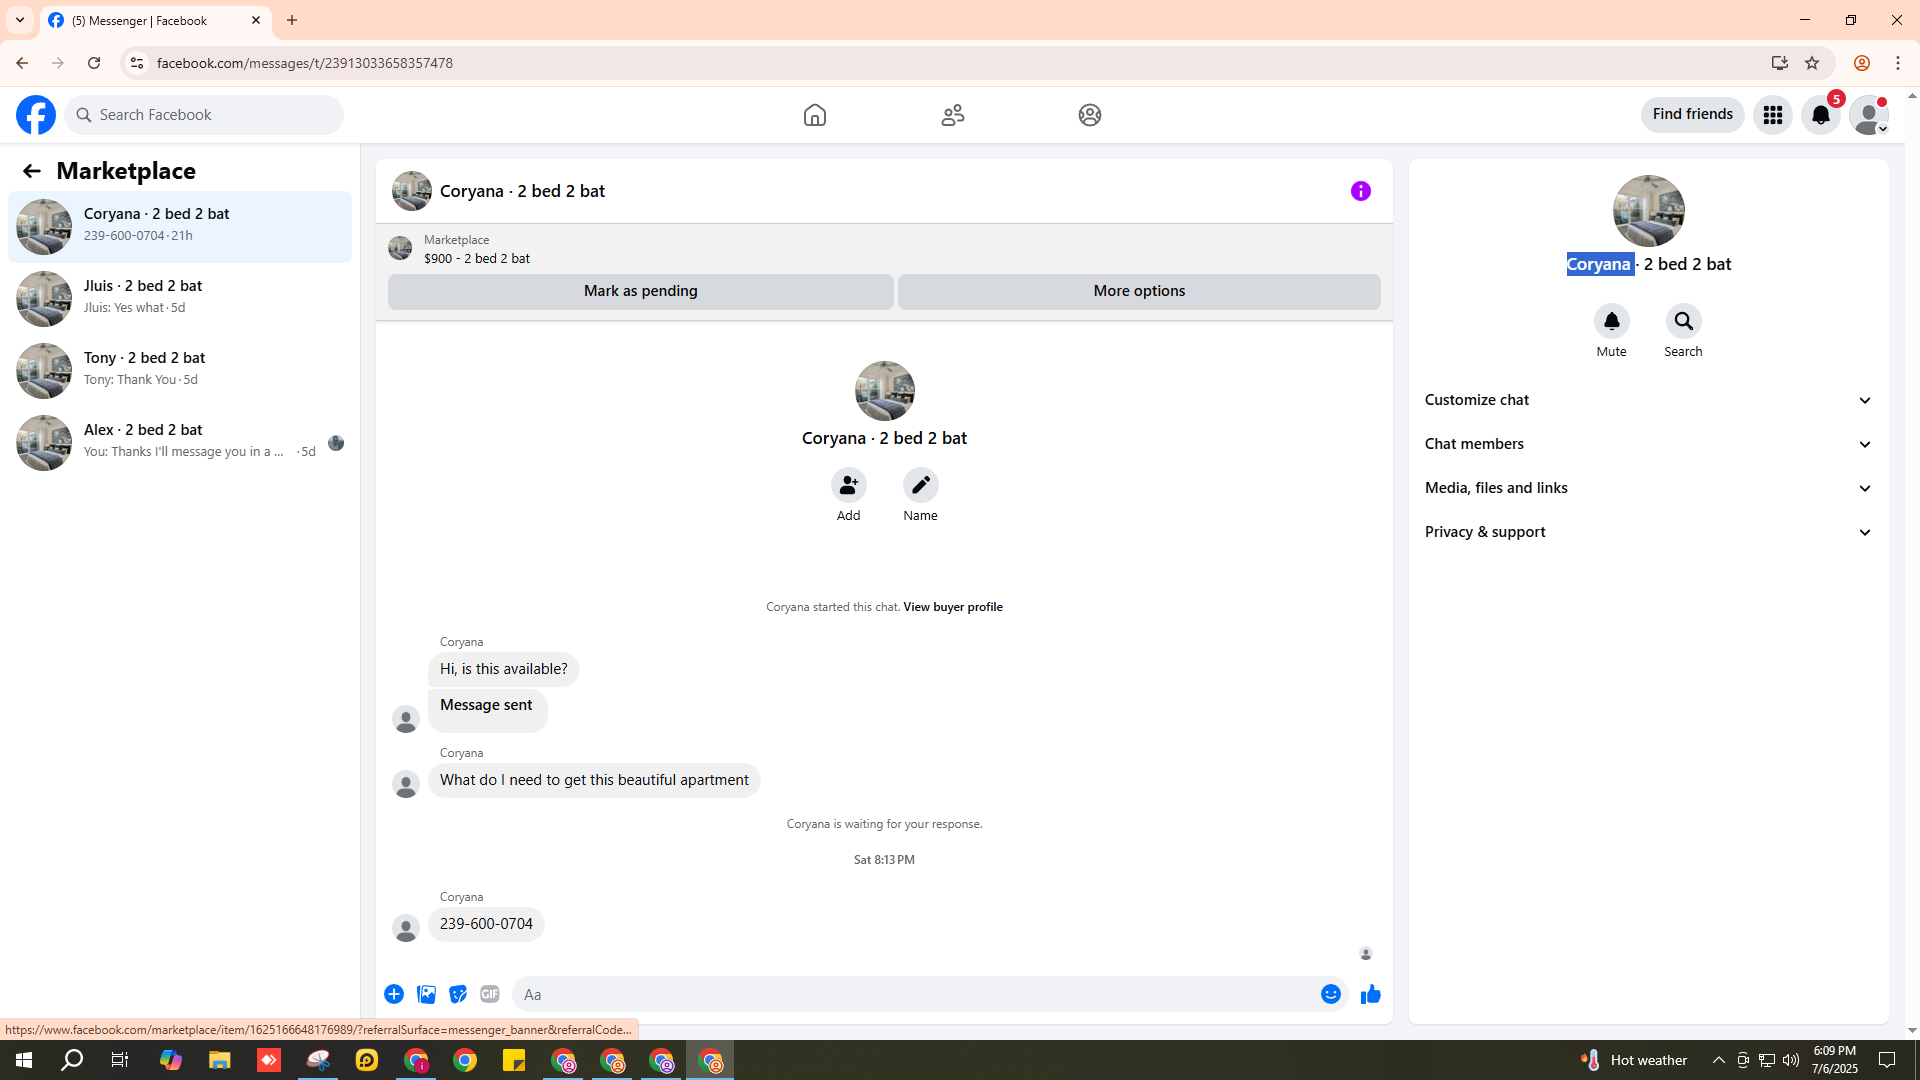Expand Customize chat section
This screenshot has height=1080, width=1920.
(x=1648, y=400)
